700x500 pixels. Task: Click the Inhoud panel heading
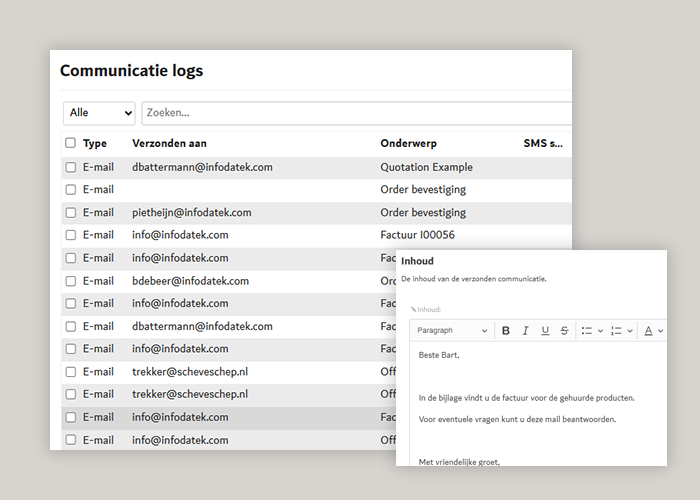417,261
